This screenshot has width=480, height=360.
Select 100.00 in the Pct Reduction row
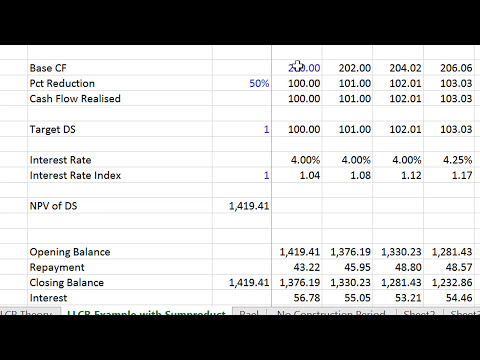pos(297,83)
